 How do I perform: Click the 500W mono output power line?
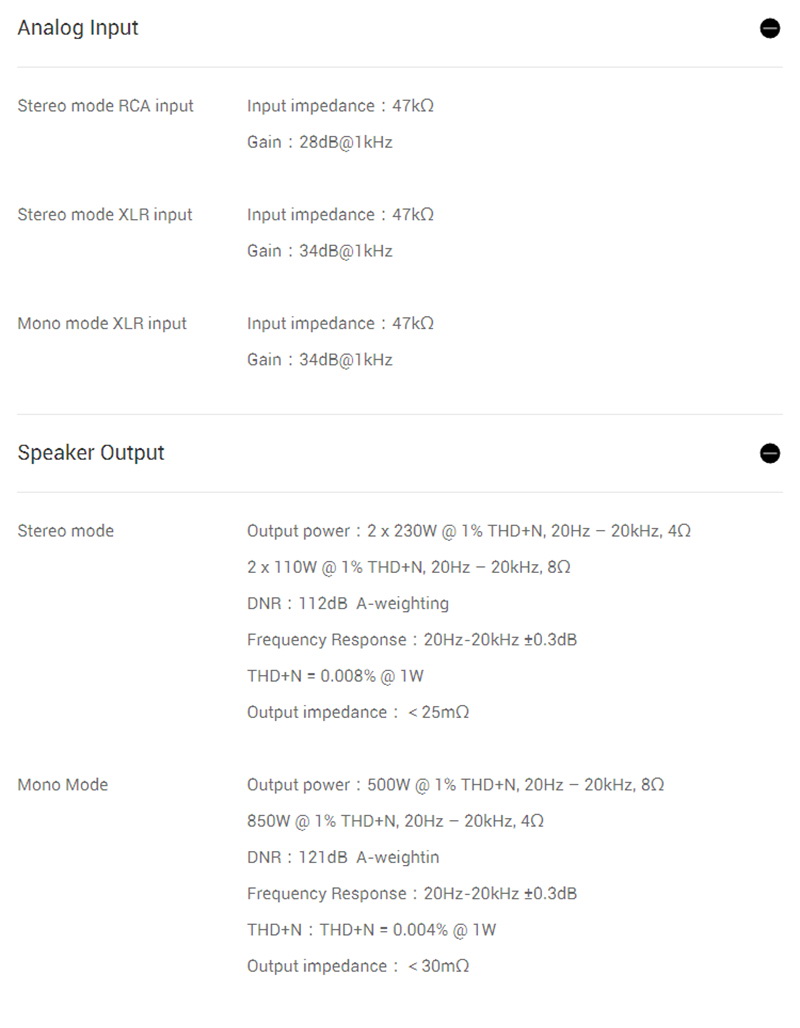[x=455, y=785]
